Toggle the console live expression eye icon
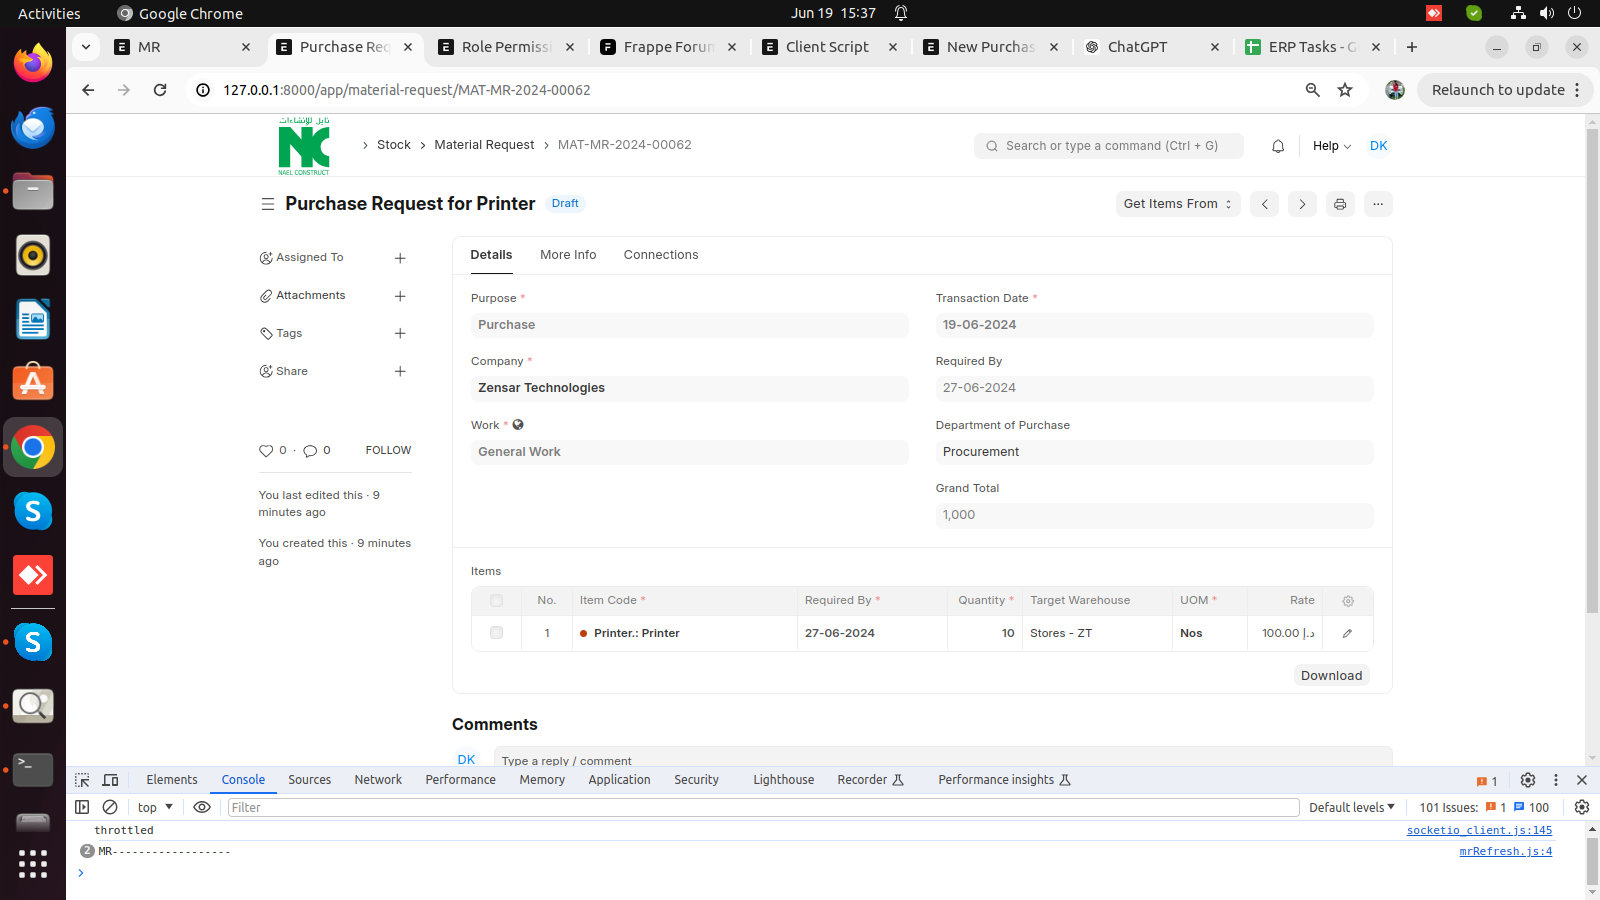This screenshot has width=1600, height=900. coord(202,807)
